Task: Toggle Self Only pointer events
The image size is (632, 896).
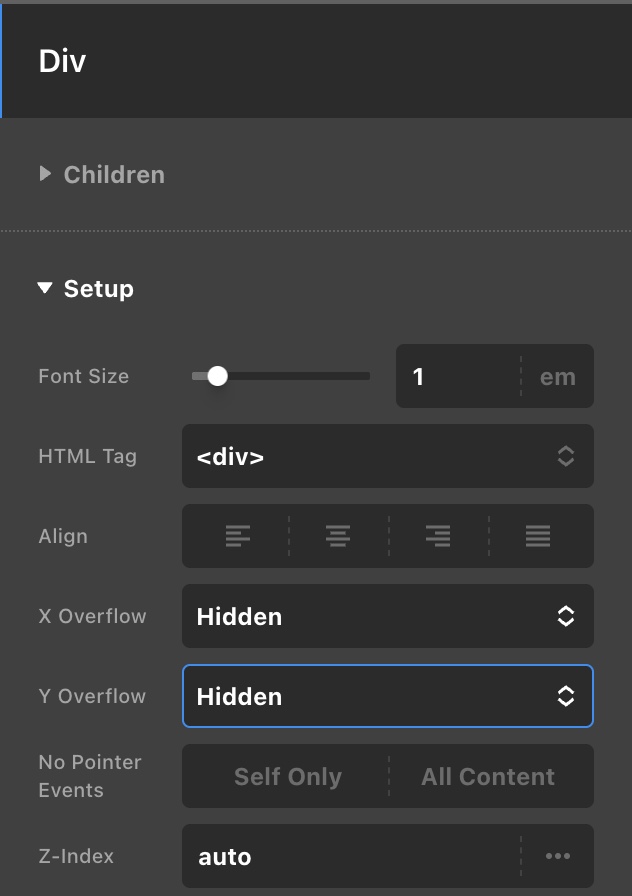Action: click(287, 776)
